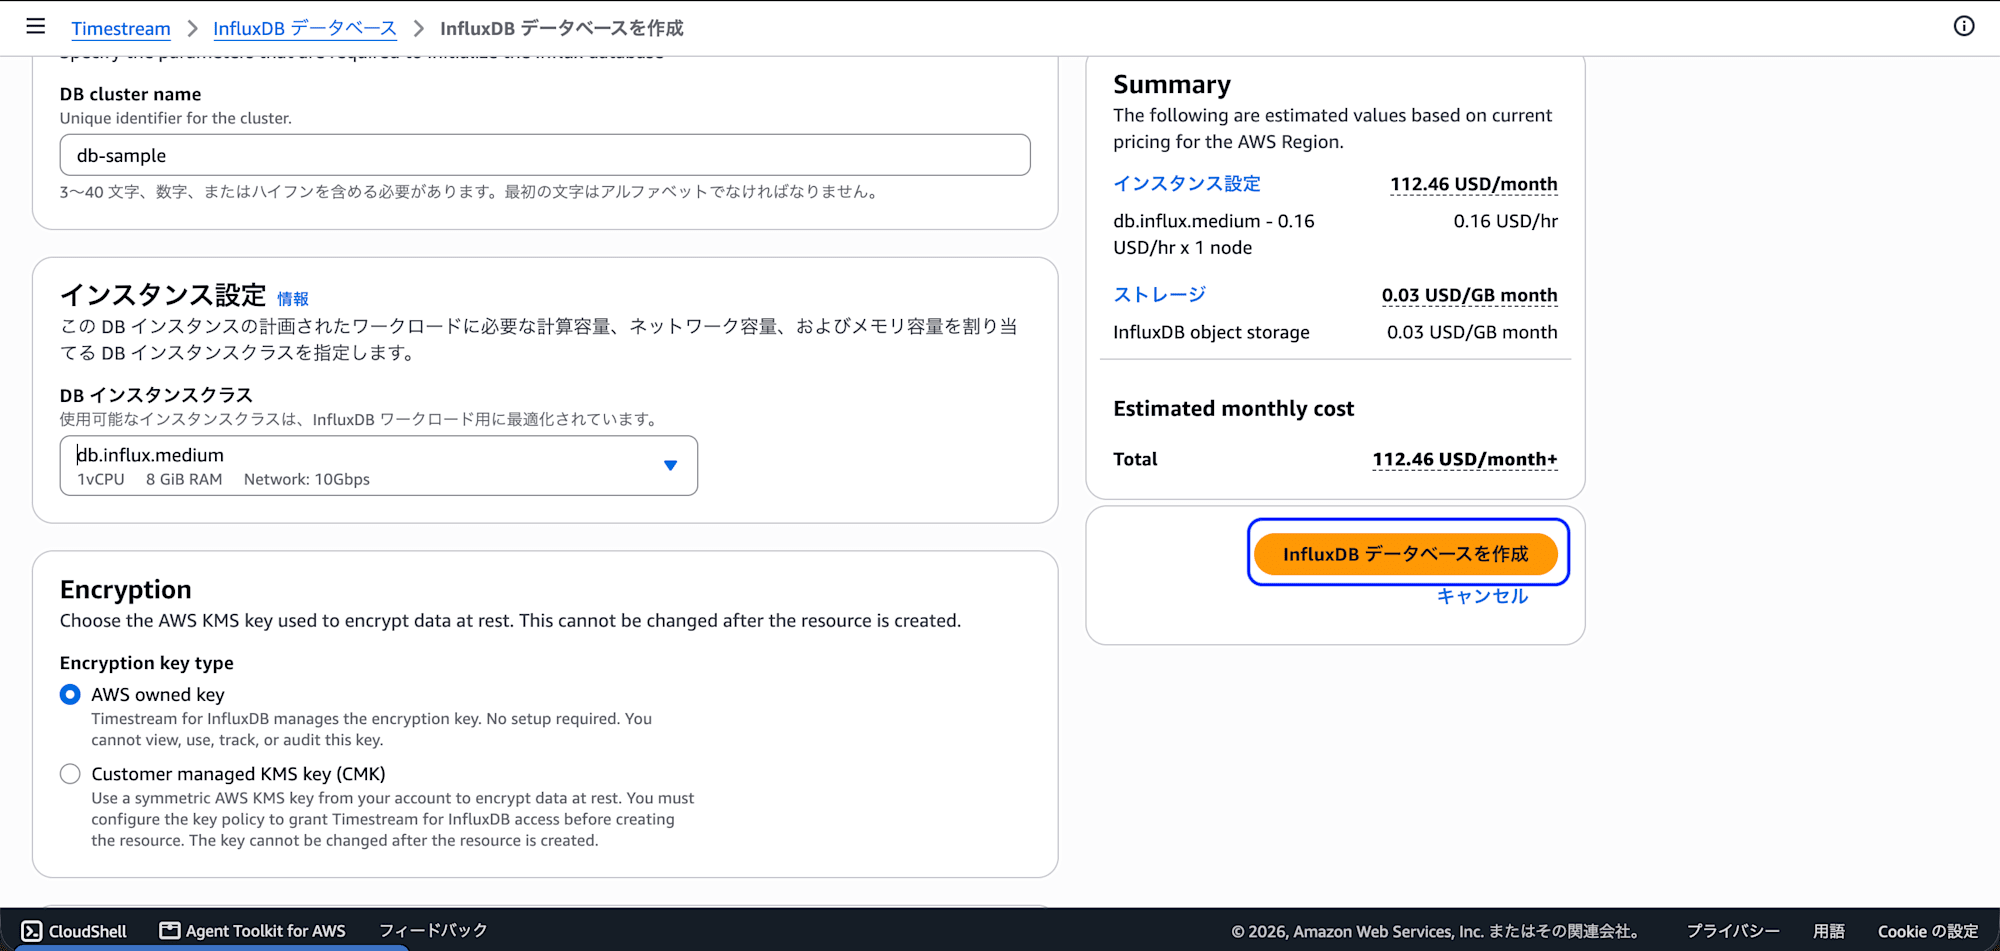Click the DB インスタンスクラス label
Viewport: 2000px width, 951px height.
[156, 395]
